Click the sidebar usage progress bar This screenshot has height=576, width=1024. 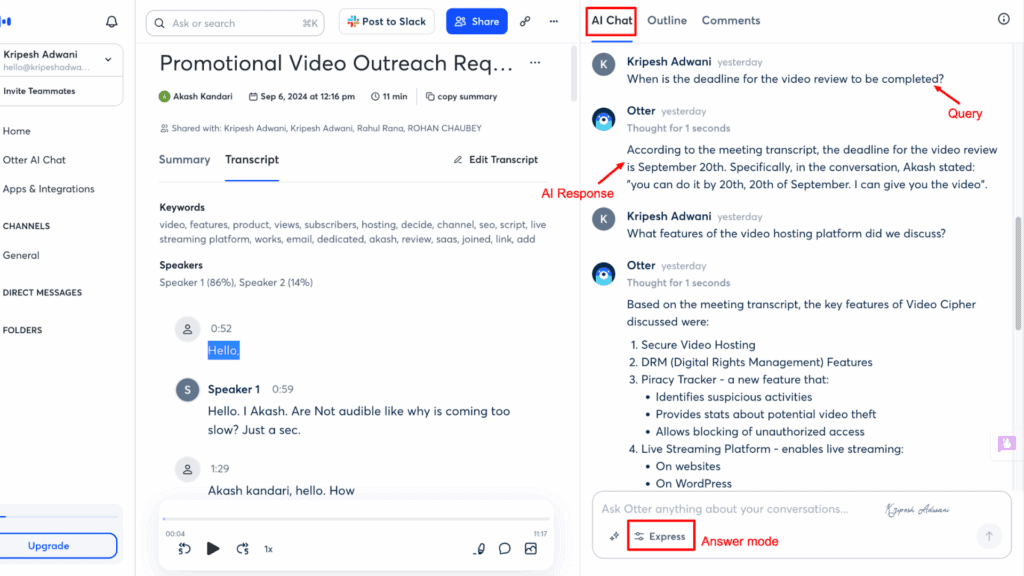tap(59, 517)
